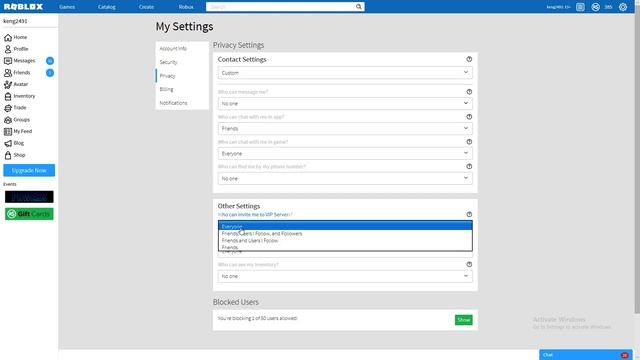Open the top bar messages icon
Image resolution: width=640 pixels, height=360 pixels.
click(580, 7)
